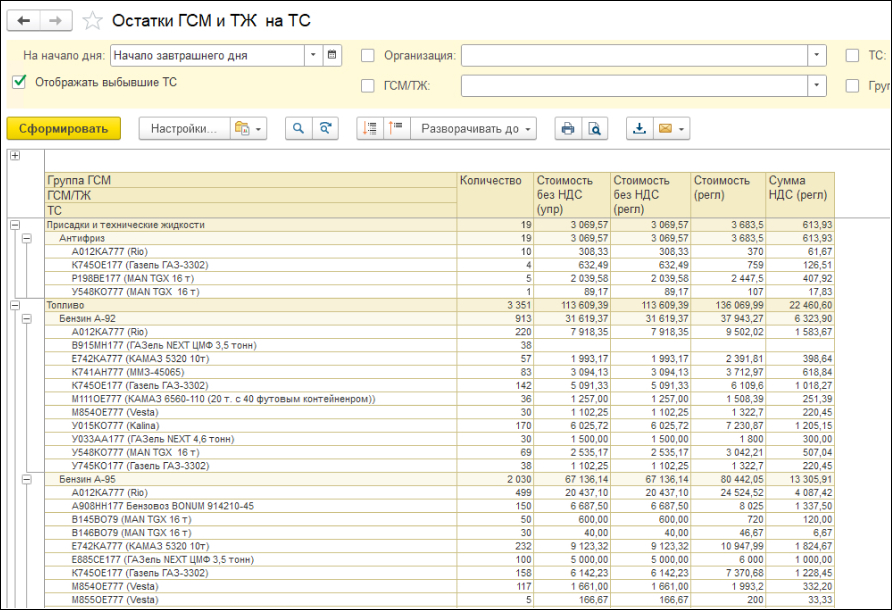Click the printer Print icon
Screen dimensions: 892x610
coord(567,128)
